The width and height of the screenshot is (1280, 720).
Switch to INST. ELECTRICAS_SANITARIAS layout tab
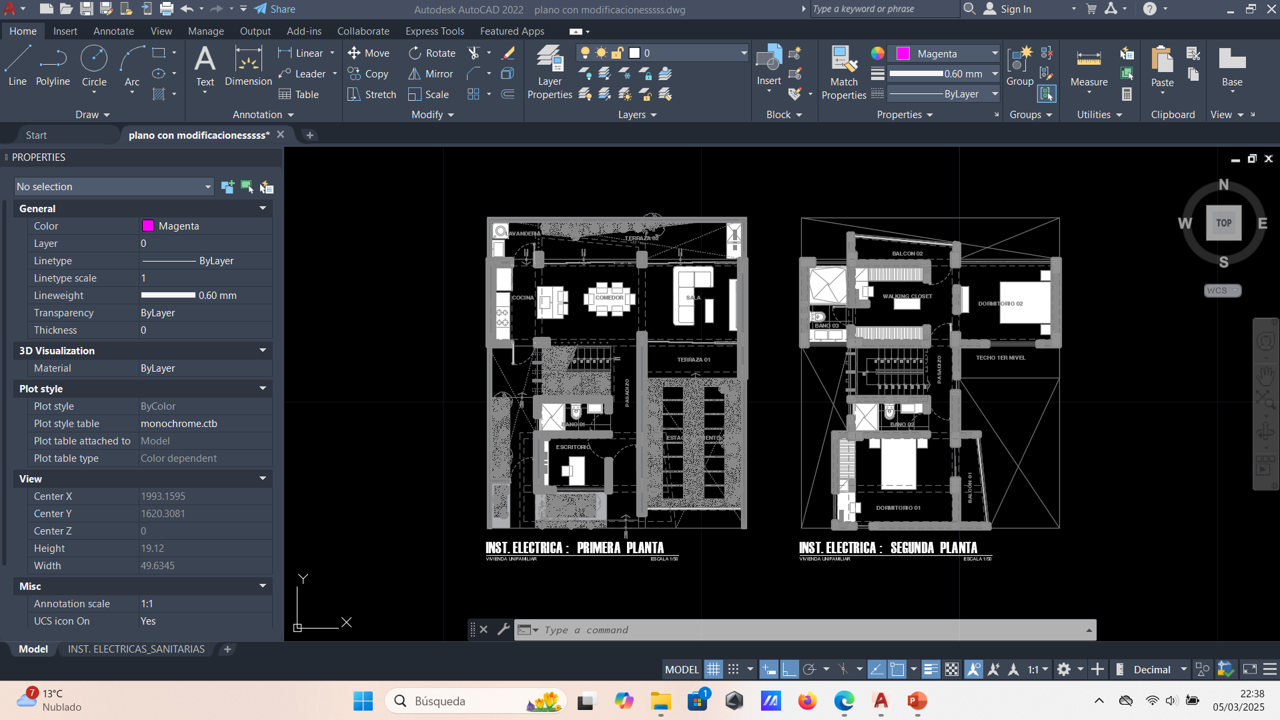(136, 649)
